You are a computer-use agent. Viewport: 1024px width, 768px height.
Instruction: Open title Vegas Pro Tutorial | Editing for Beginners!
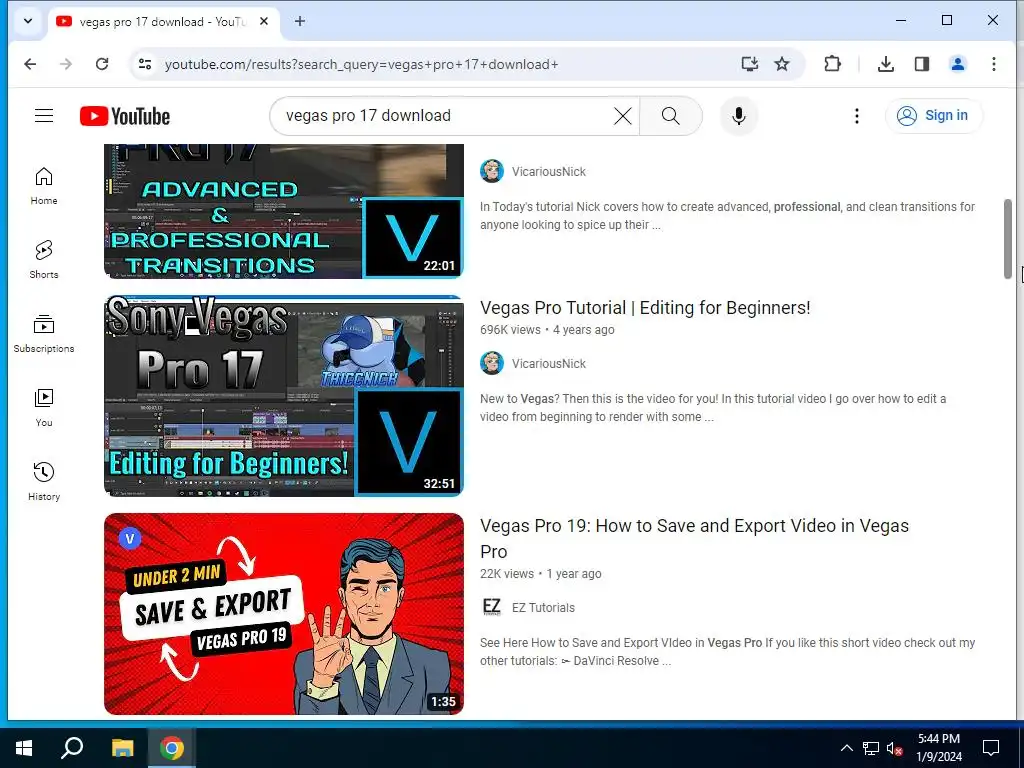(x=645, y=308)
